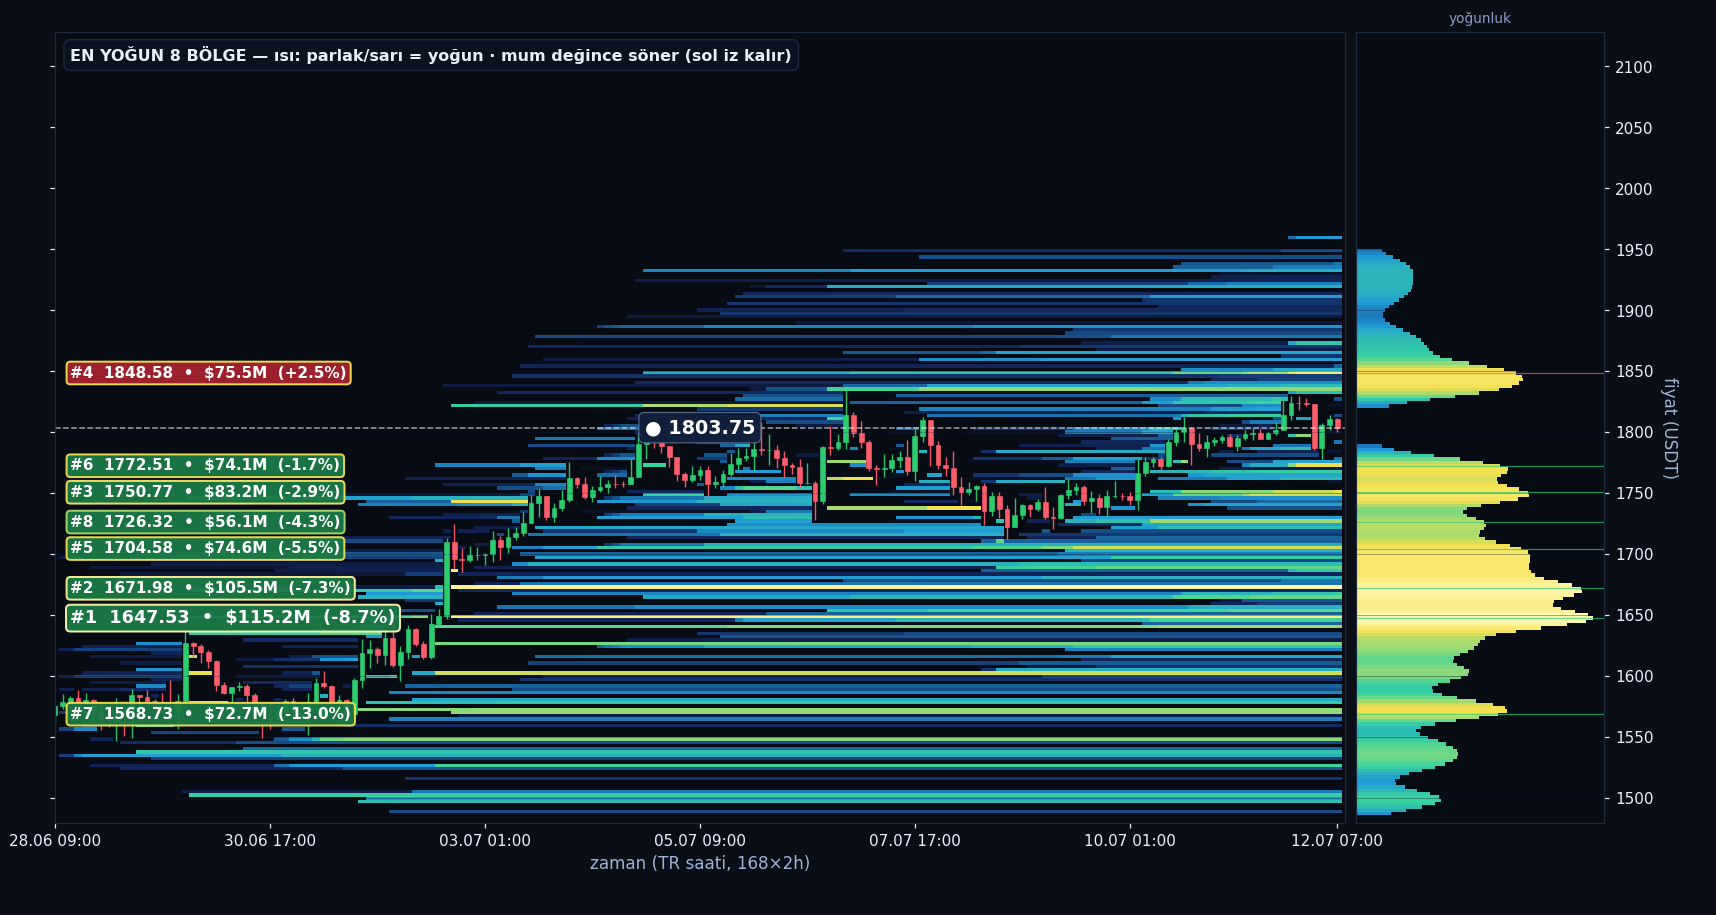The image size is (1716, 915).
Task: Click the #6 1772.51 zone label
Action: (x=205, y=465)
